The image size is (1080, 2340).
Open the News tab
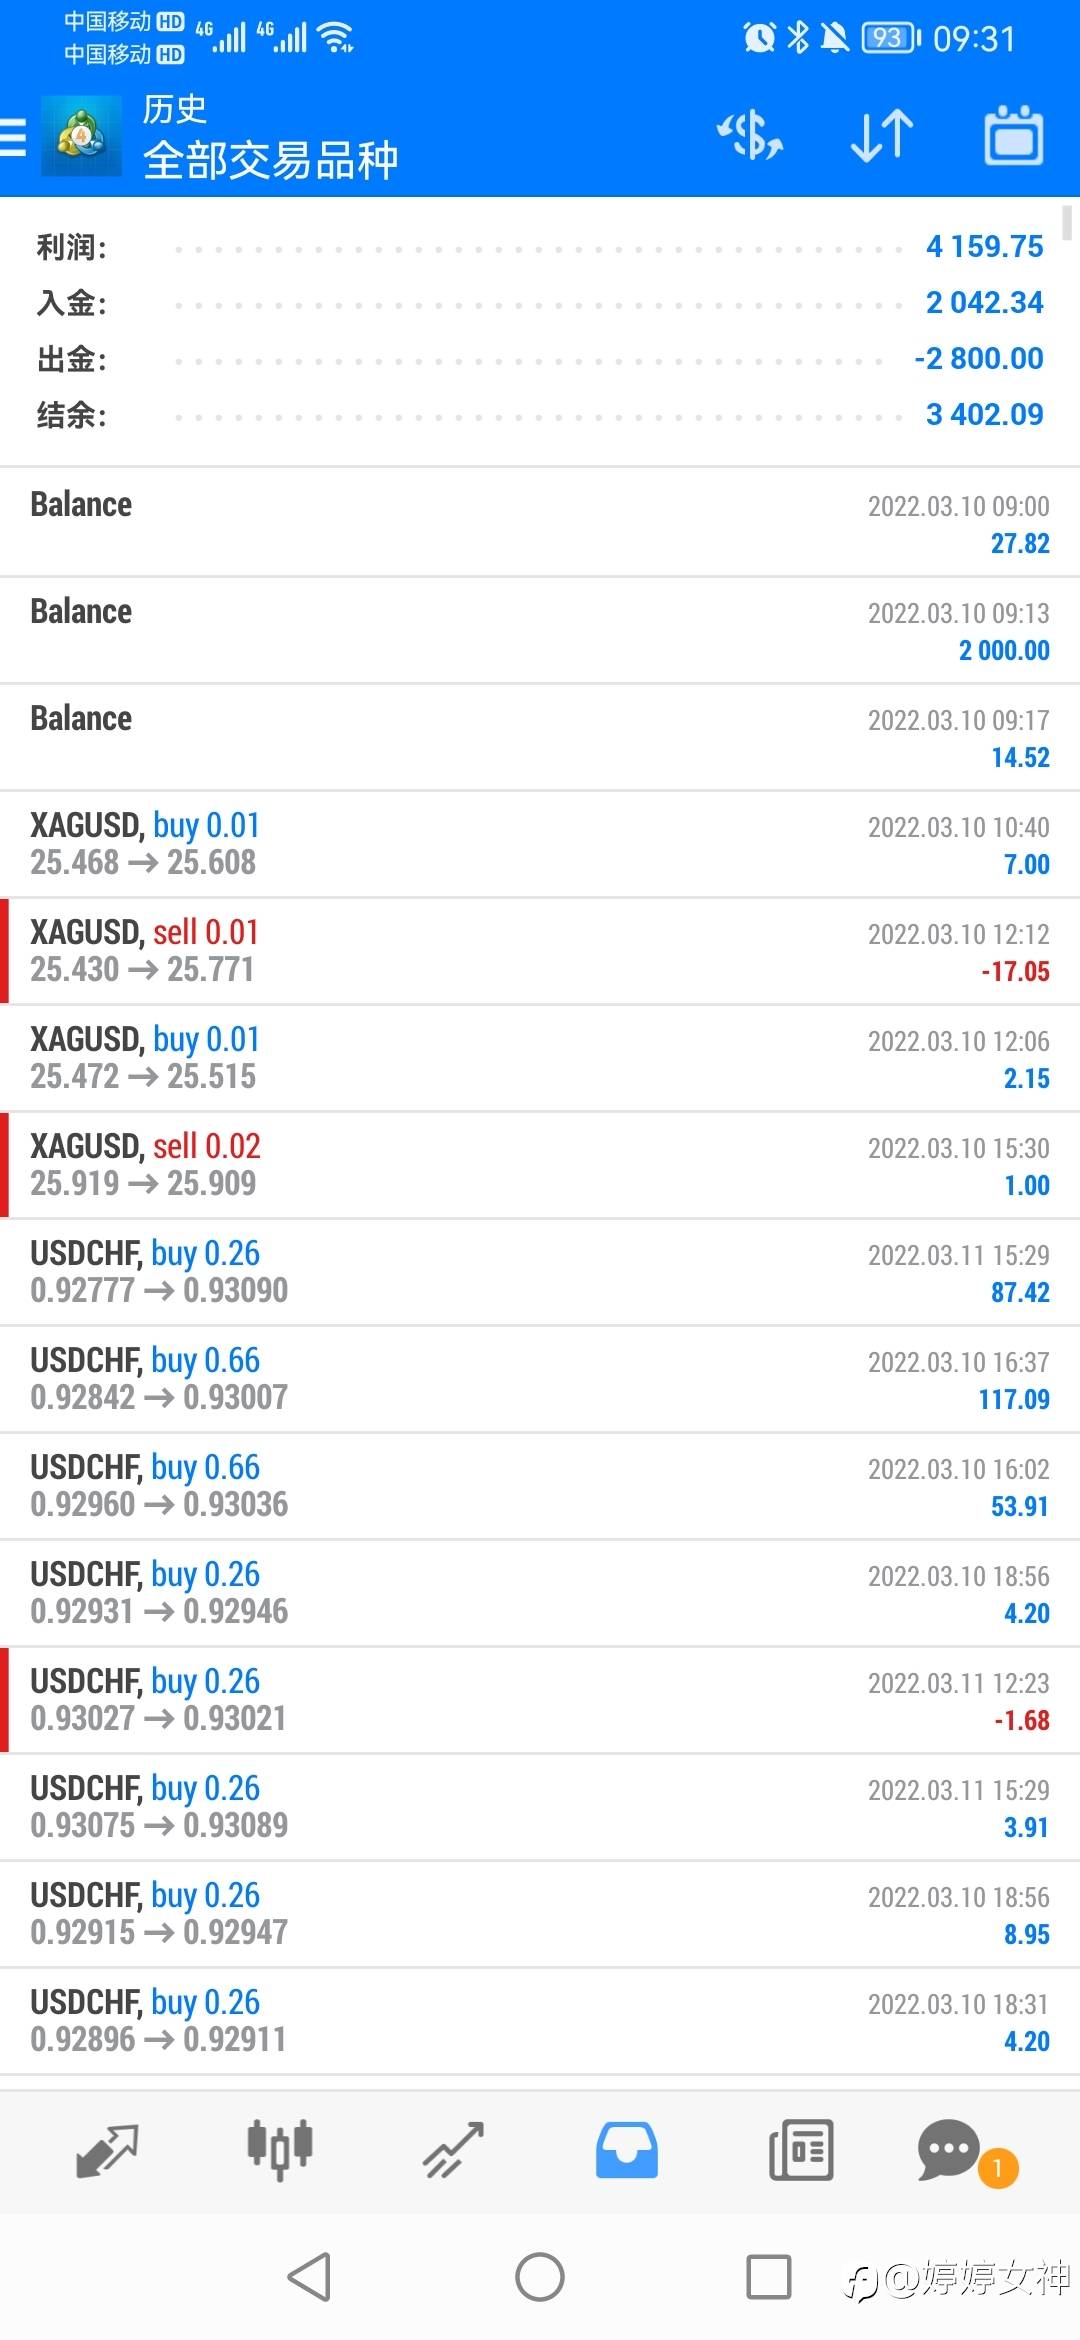click(801, 2150)
